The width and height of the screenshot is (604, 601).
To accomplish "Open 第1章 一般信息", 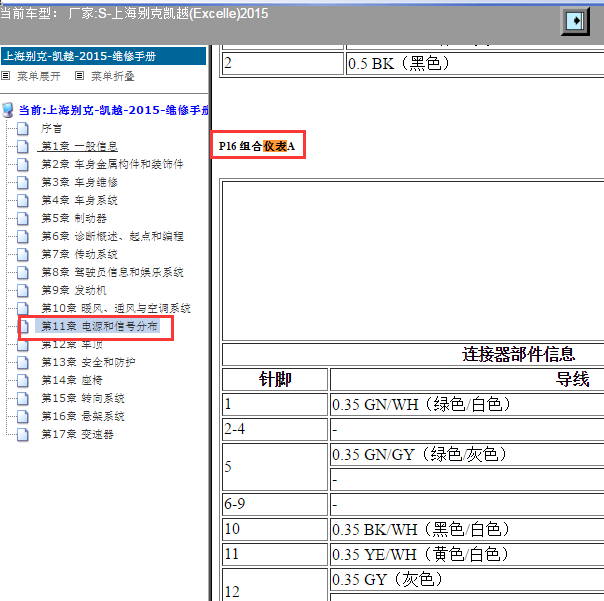I will click(79, 146).
